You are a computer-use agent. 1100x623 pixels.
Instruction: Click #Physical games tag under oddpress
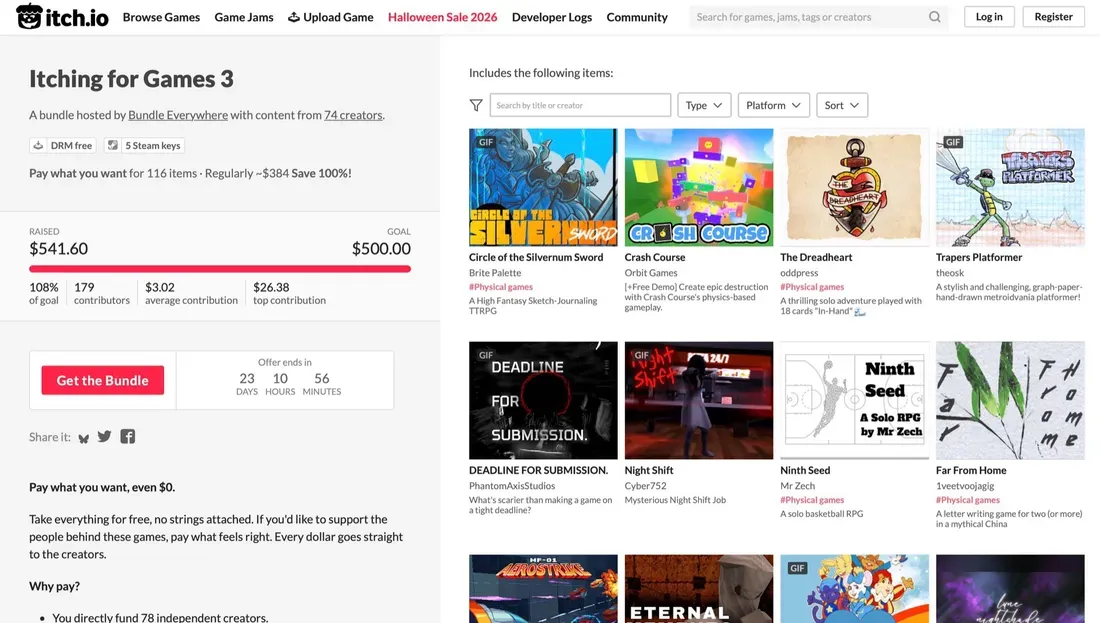pos(812,287)
